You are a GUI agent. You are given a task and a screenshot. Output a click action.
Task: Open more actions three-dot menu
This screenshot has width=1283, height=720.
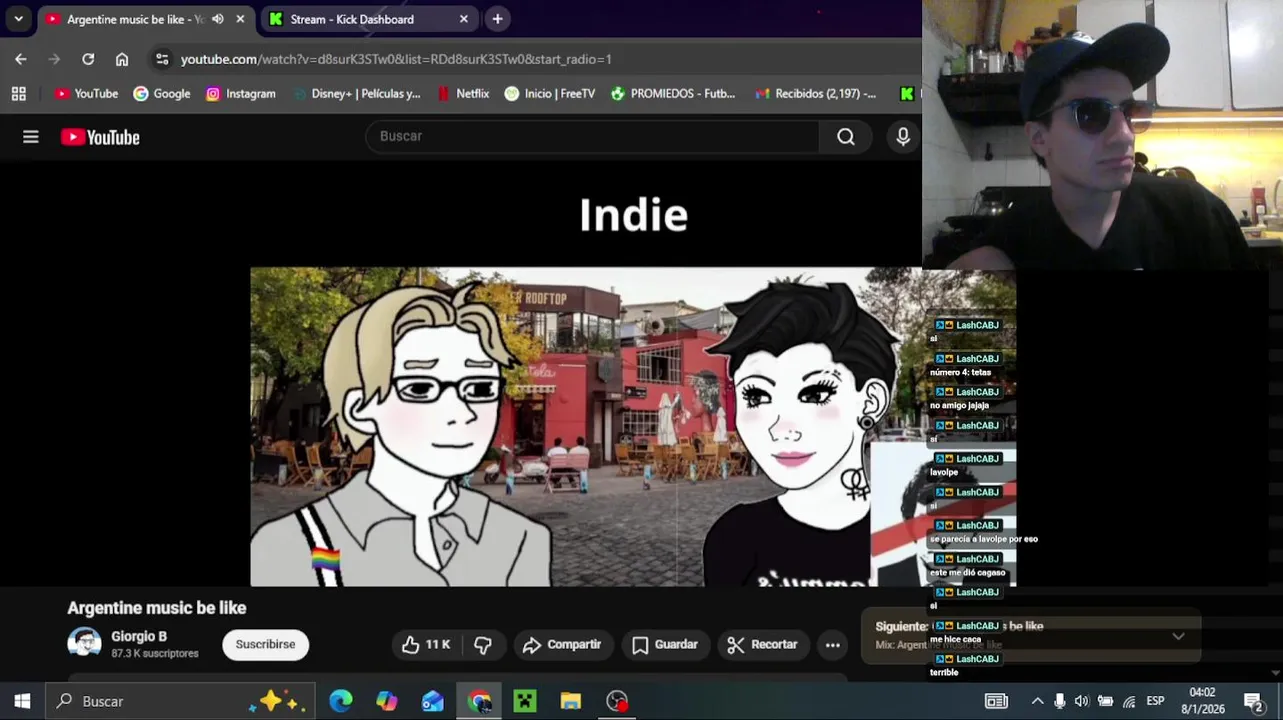click(832, 645)
